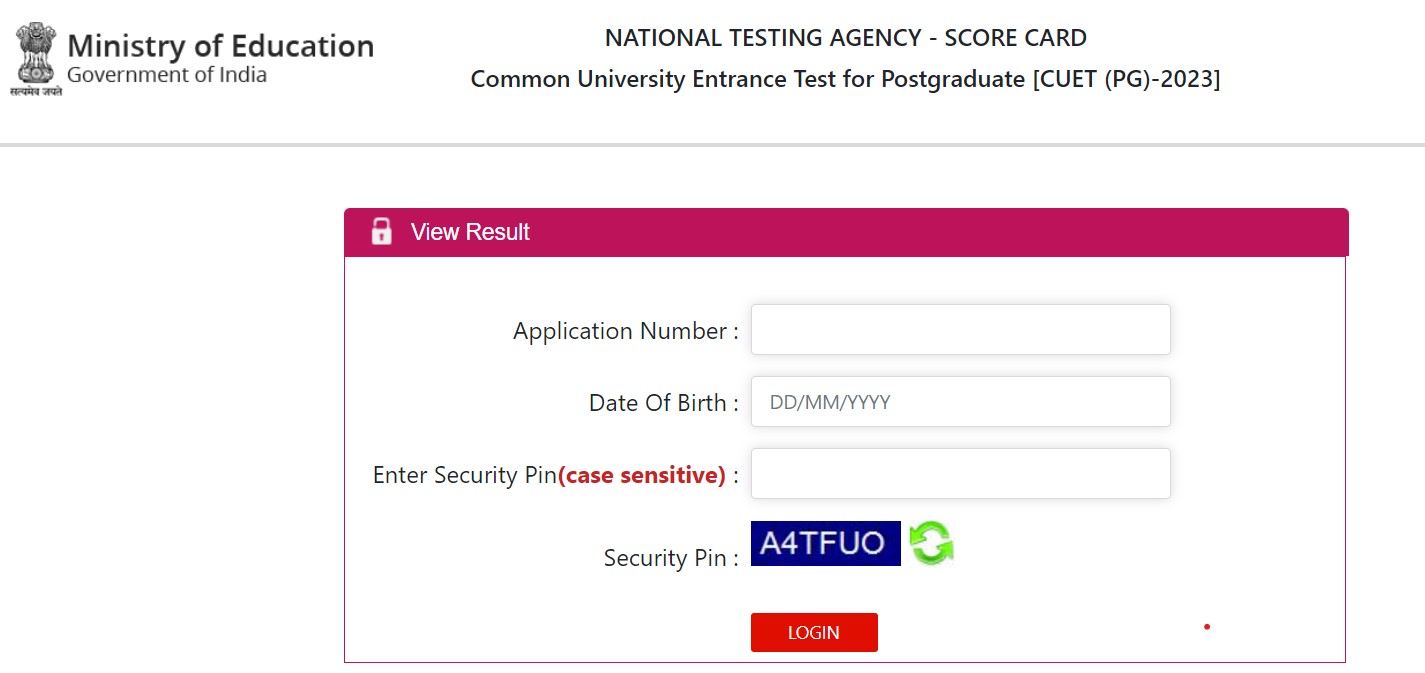The image size is (1425, 673).
Task: Click the (case sensitive) label
Action: [x=642, y=475]
